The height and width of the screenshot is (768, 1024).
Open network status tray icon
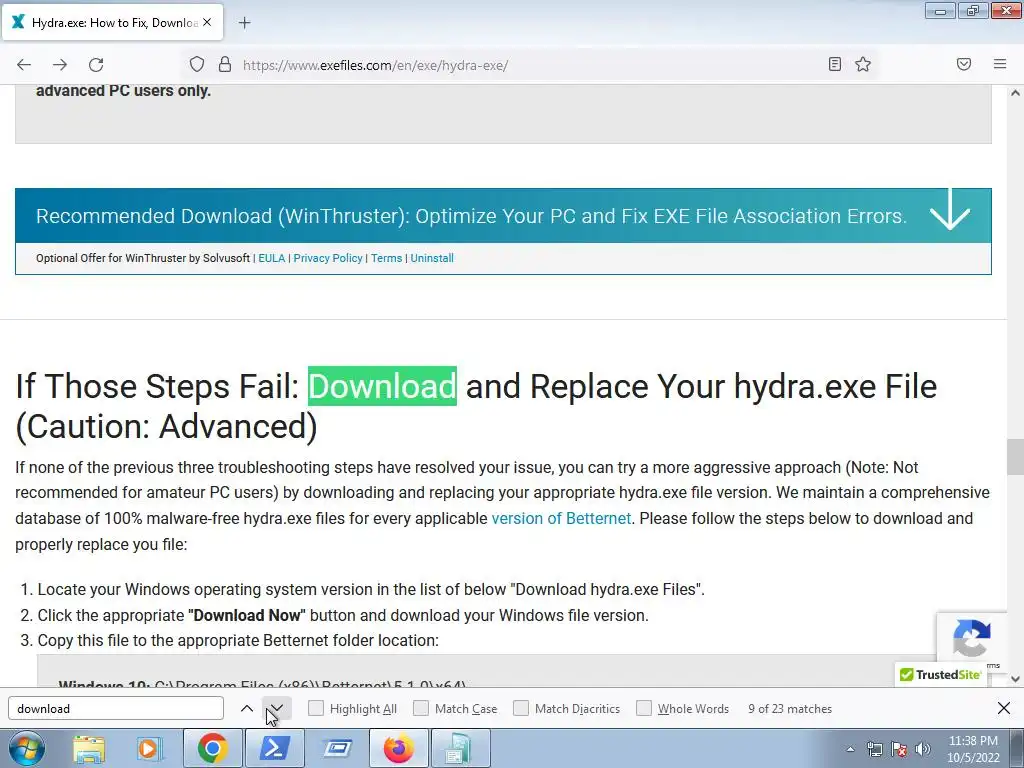(874, 749)
